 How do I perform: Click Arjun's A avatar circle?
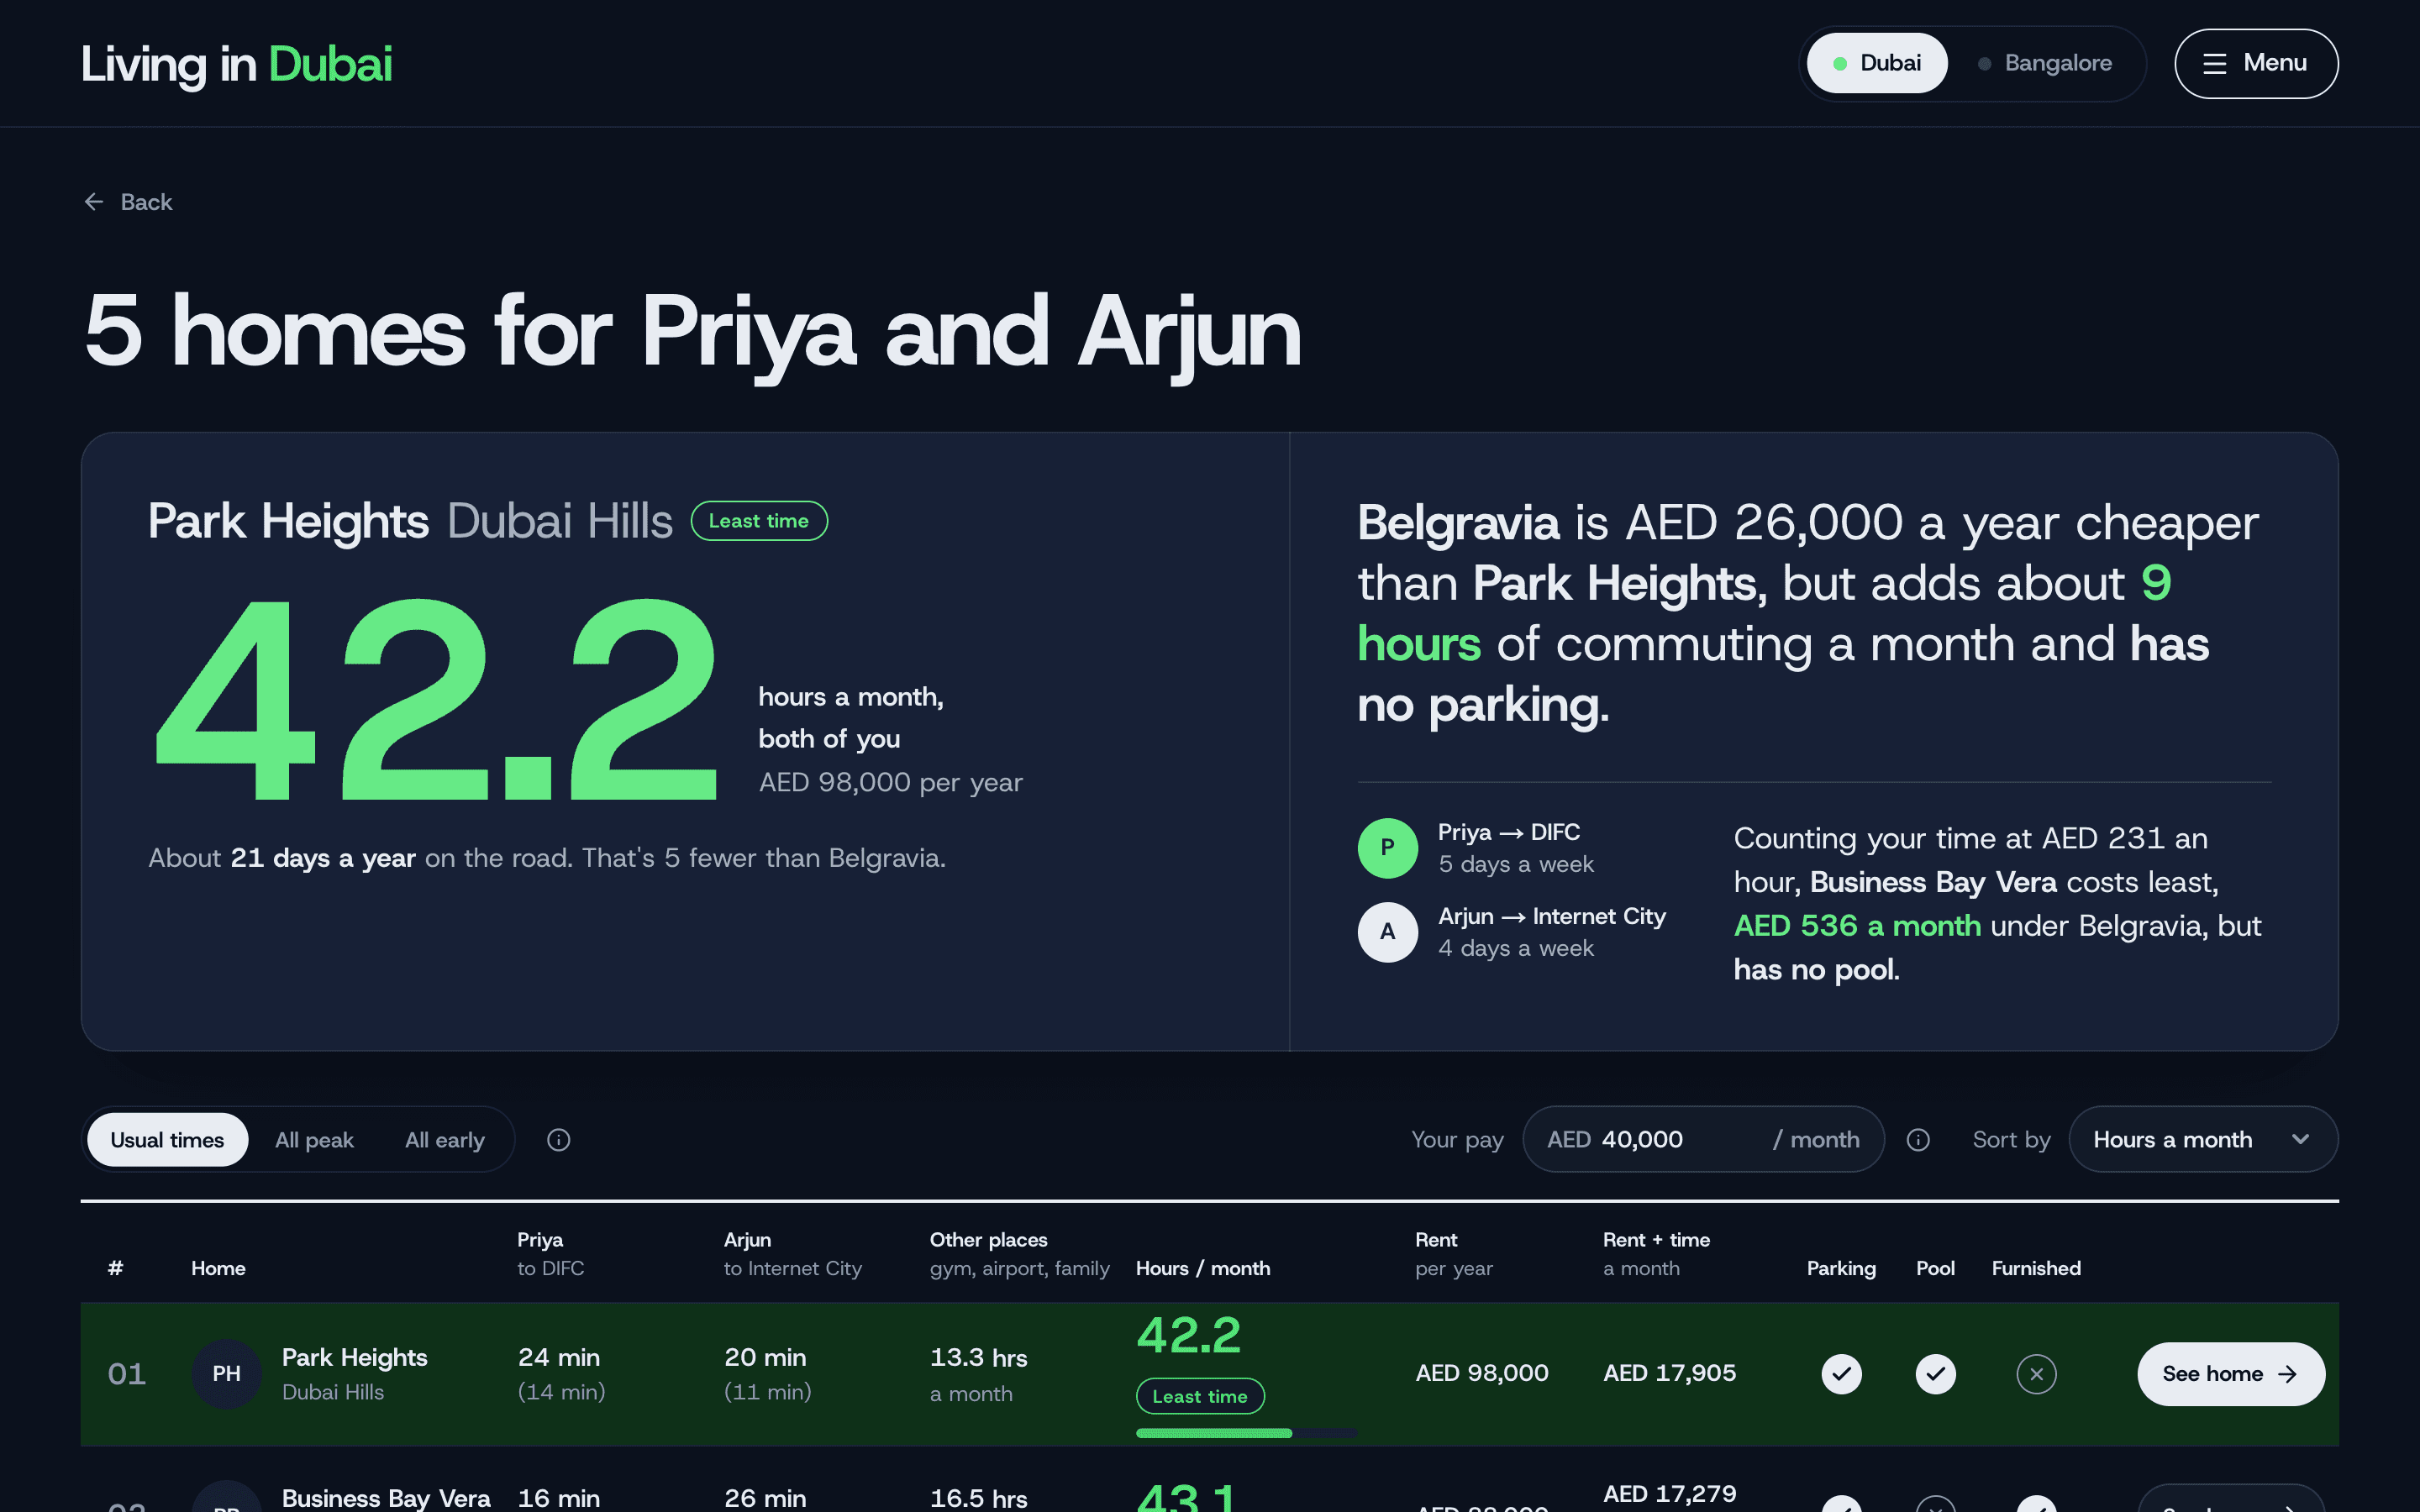coord(1387,932)
